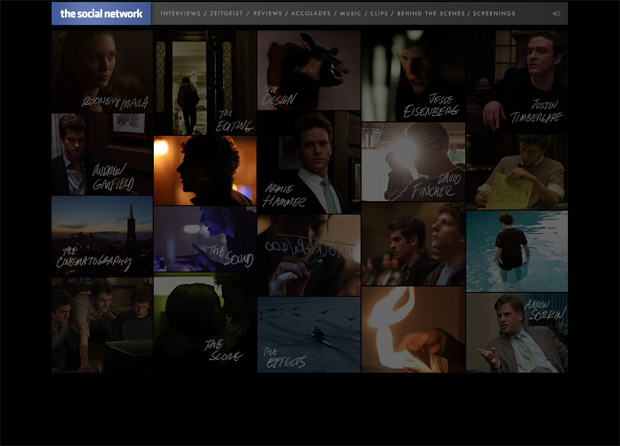This screenshot has height=446, width=620.
Task: Click the two men in audience image
Action: tap(413, 244)
